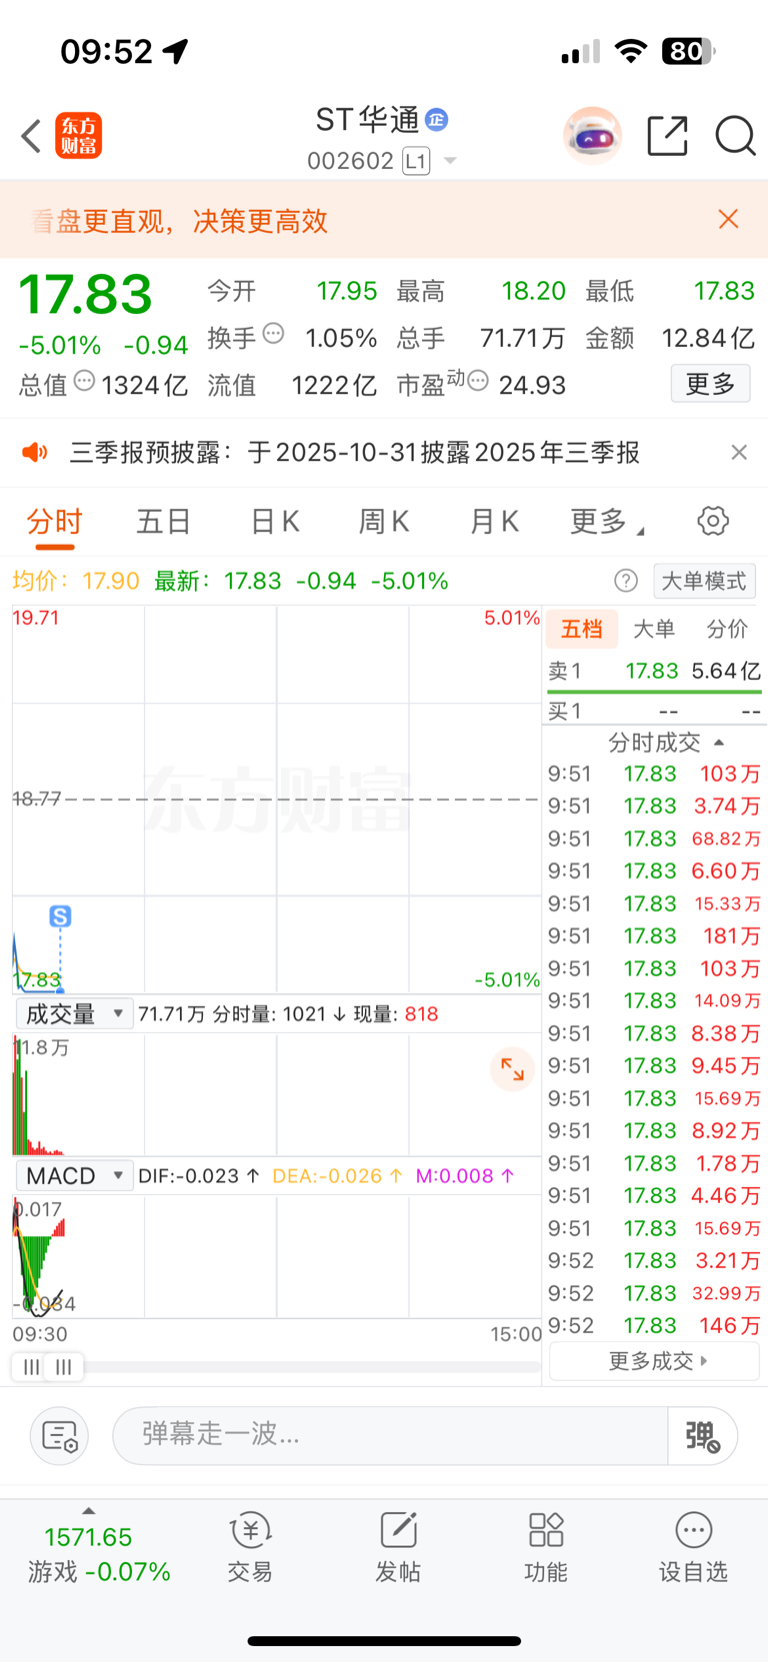The image size is (768, 1663).
Task: Tap info icon next to 市盈
Action: 478,381
